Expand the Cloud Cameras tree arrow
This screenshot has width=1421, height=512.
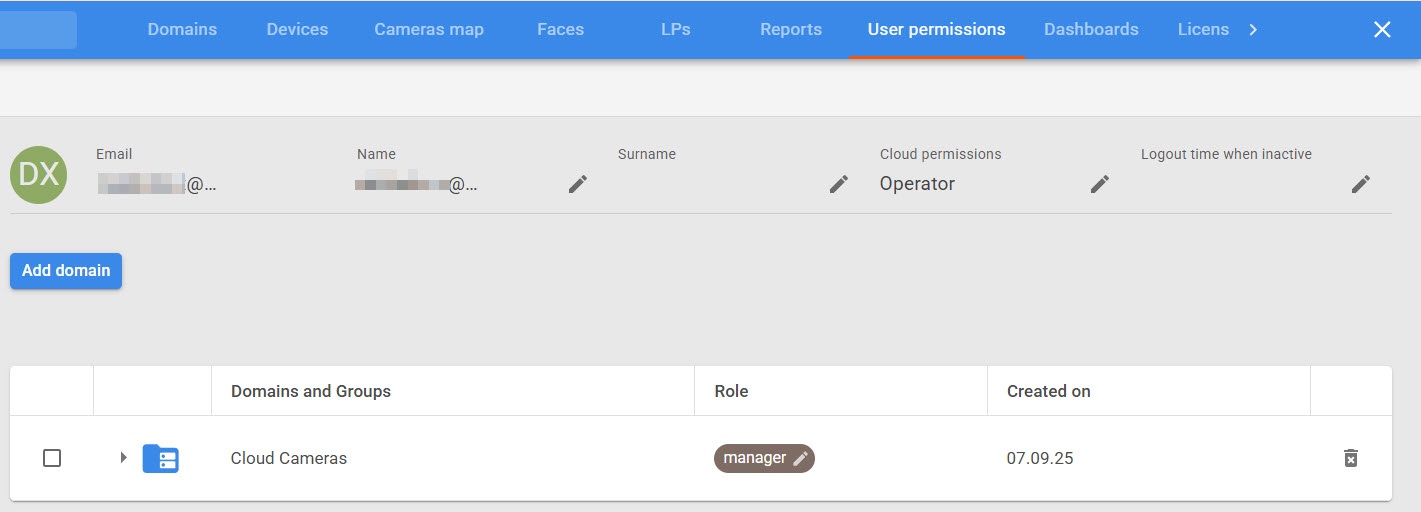(x=124, y=458)
